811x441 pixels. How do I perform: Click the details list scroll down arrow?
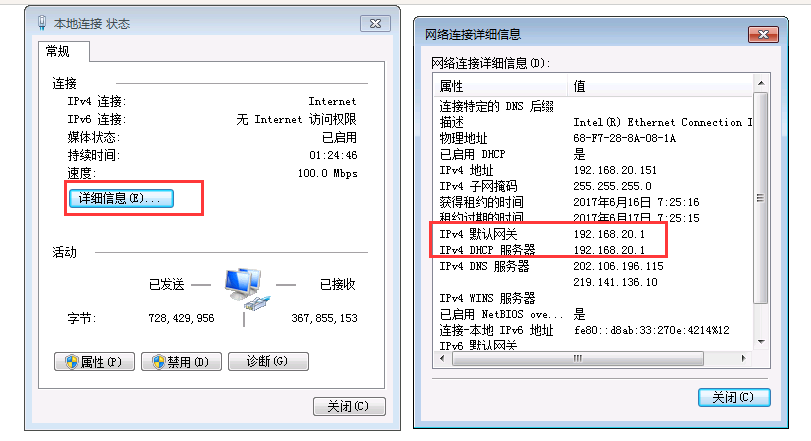click(761, 341)
